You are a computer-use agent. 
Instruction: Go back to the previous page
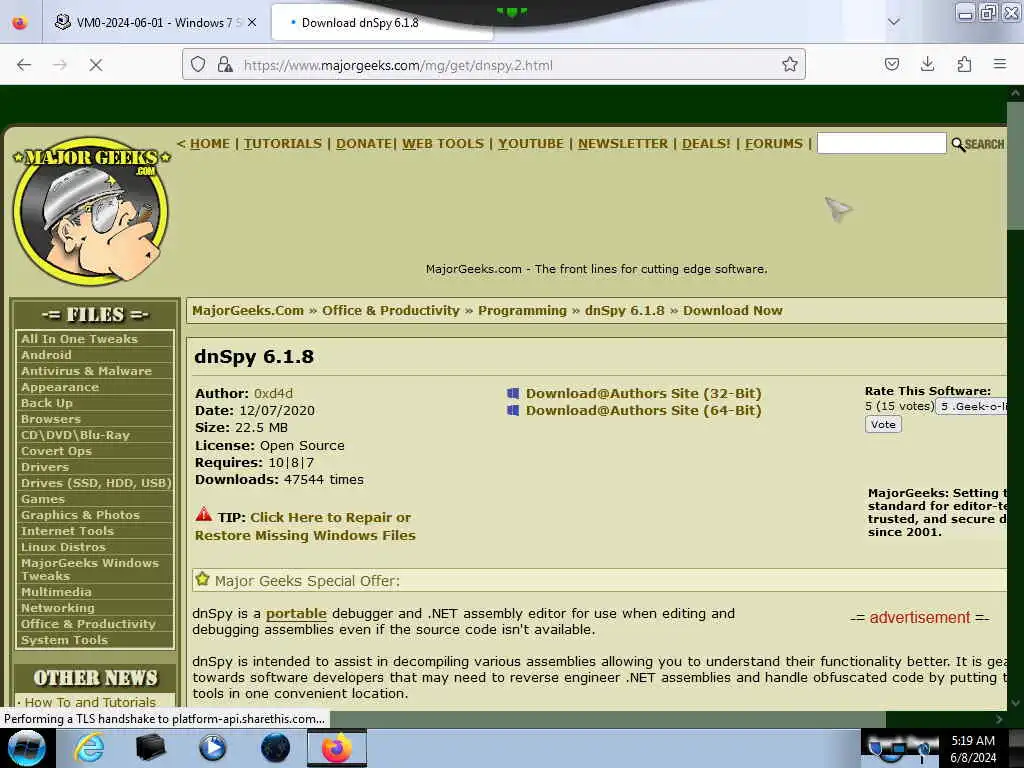24,65
